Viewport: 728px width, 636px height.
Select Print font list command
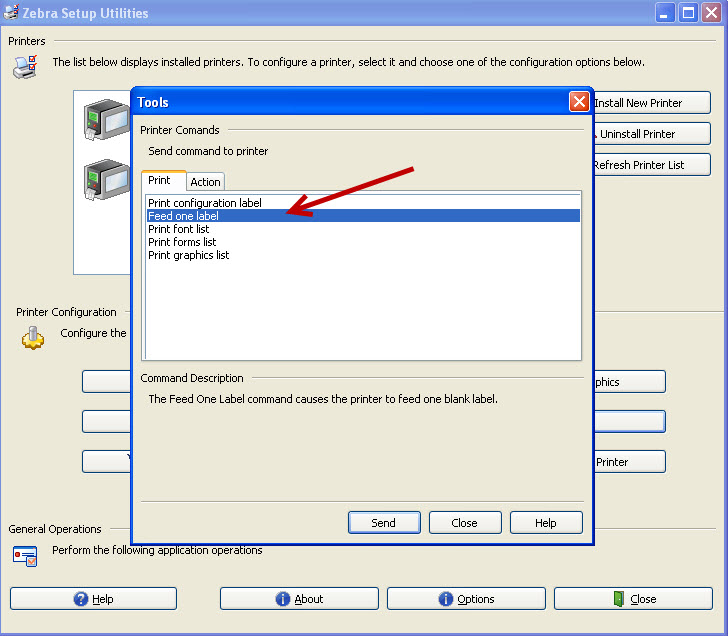coord(179,229)
